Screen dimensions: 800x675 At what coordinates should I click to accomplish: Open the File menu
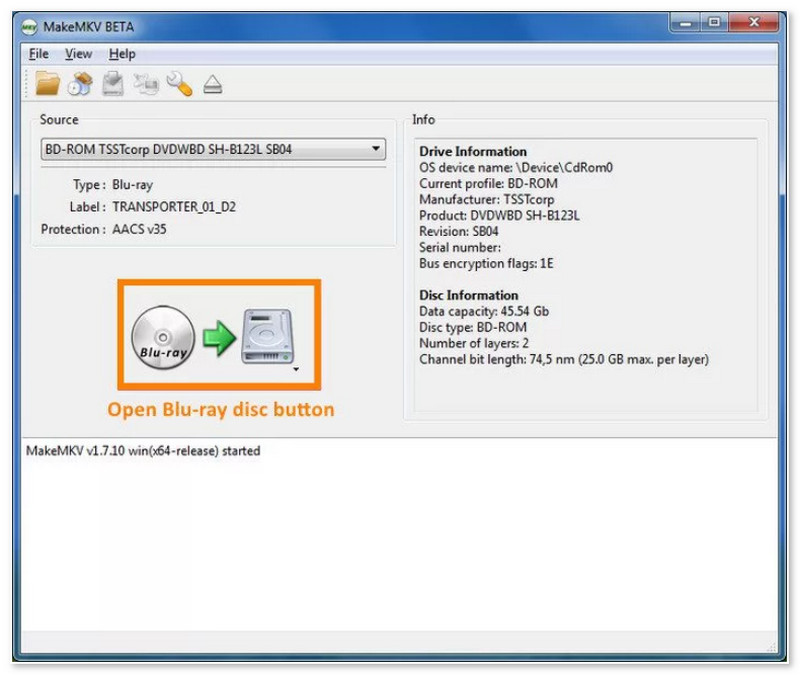click(39, 54)
